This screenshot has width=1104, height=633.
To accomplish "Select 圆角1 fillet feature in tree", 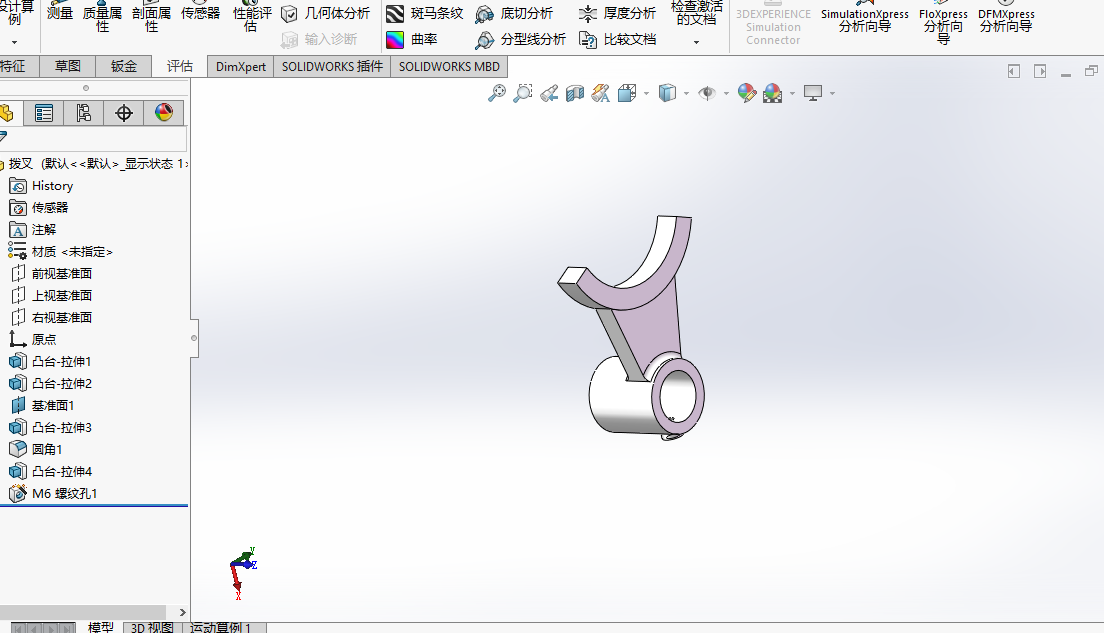I will tap(36, 449).
